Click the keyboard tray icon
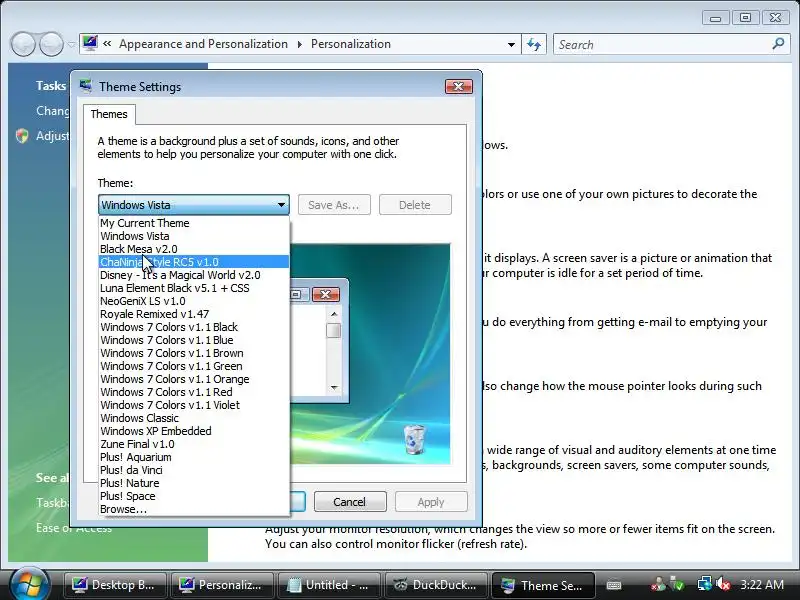The height and width of the screenshot is (600, 800). (x=614, y=585)
